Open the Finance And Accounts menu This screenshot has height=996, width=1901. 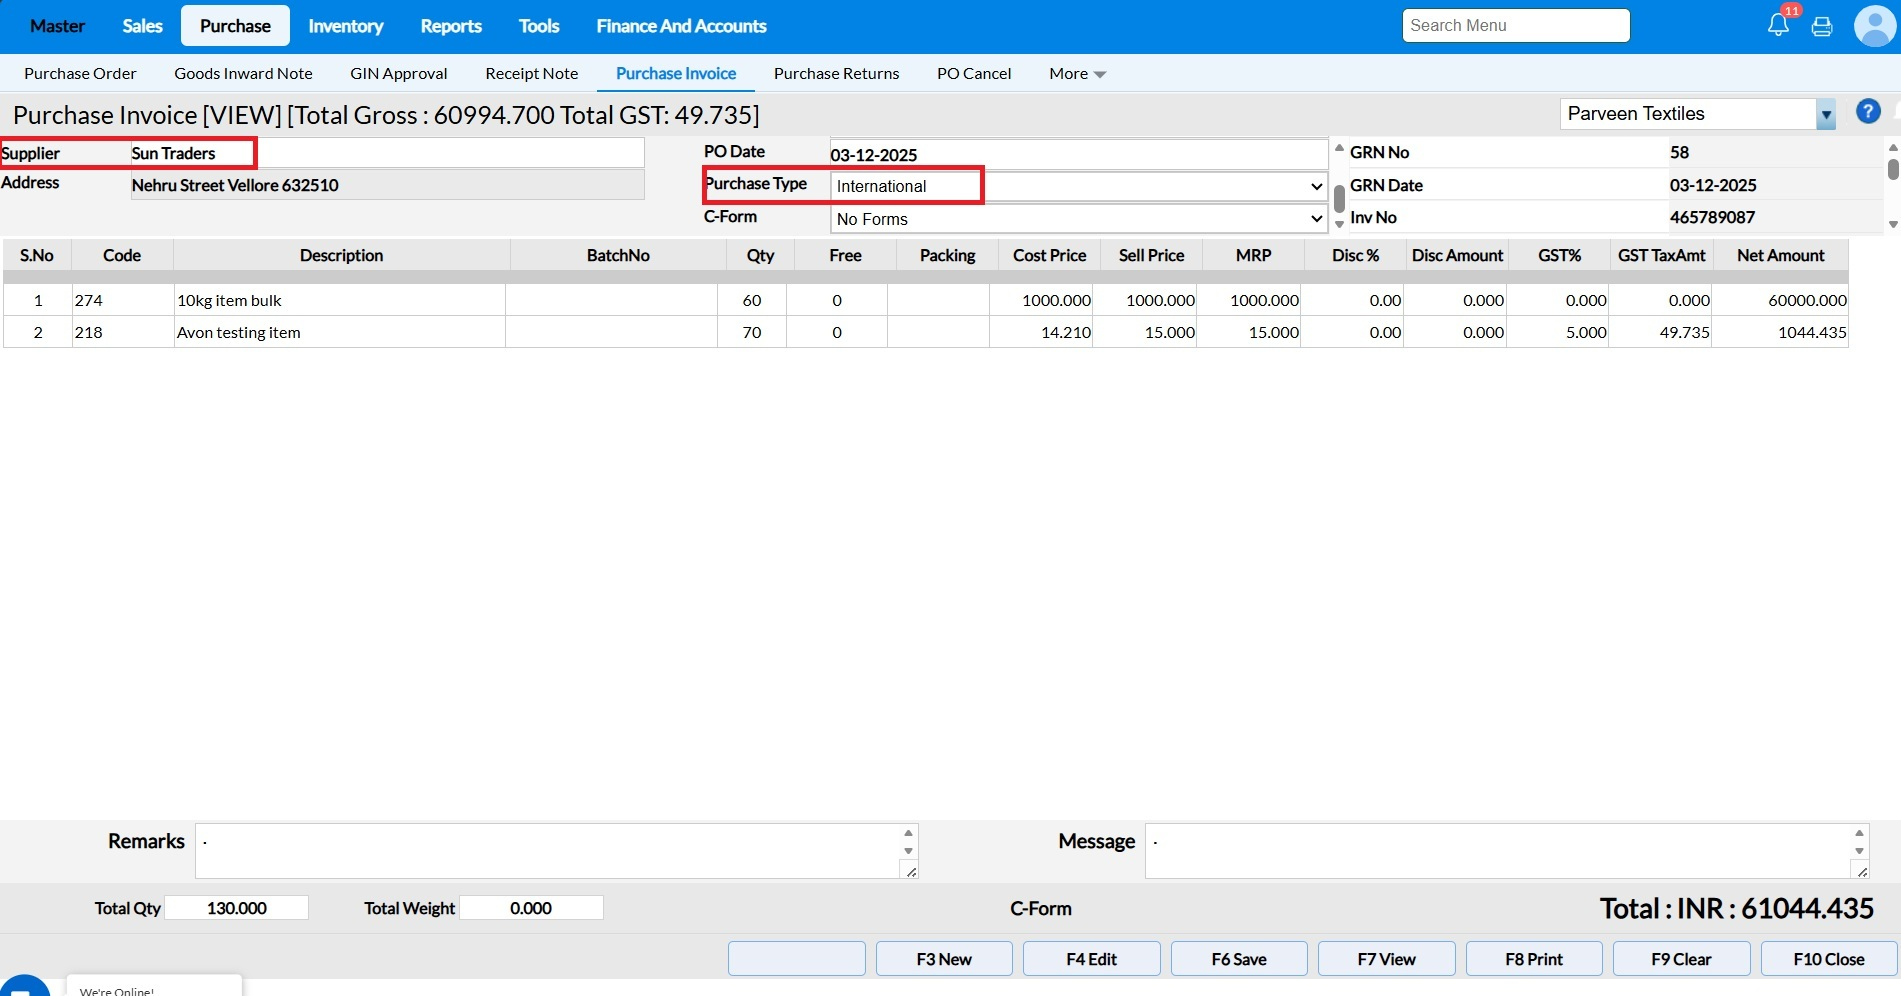tap(681, 26)
